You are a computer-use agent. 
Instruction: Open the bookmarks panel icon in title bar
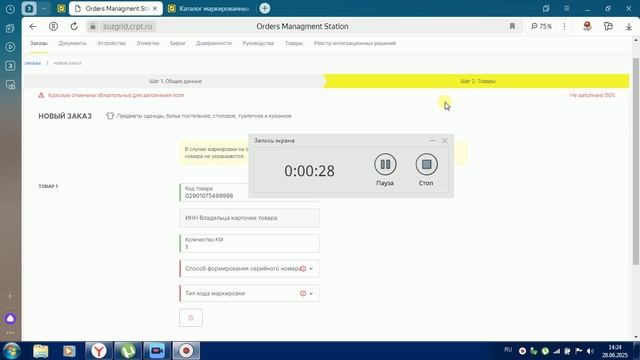click(x=546, y=9)
